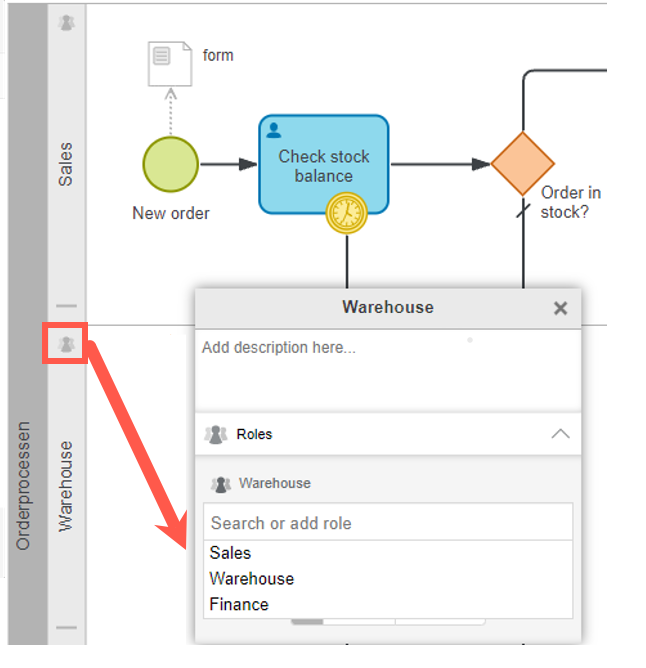This screenshot has height=668, width=646.
Task: Pick Warehouse in the role suggestion list
Action: (x=251, y=579)
